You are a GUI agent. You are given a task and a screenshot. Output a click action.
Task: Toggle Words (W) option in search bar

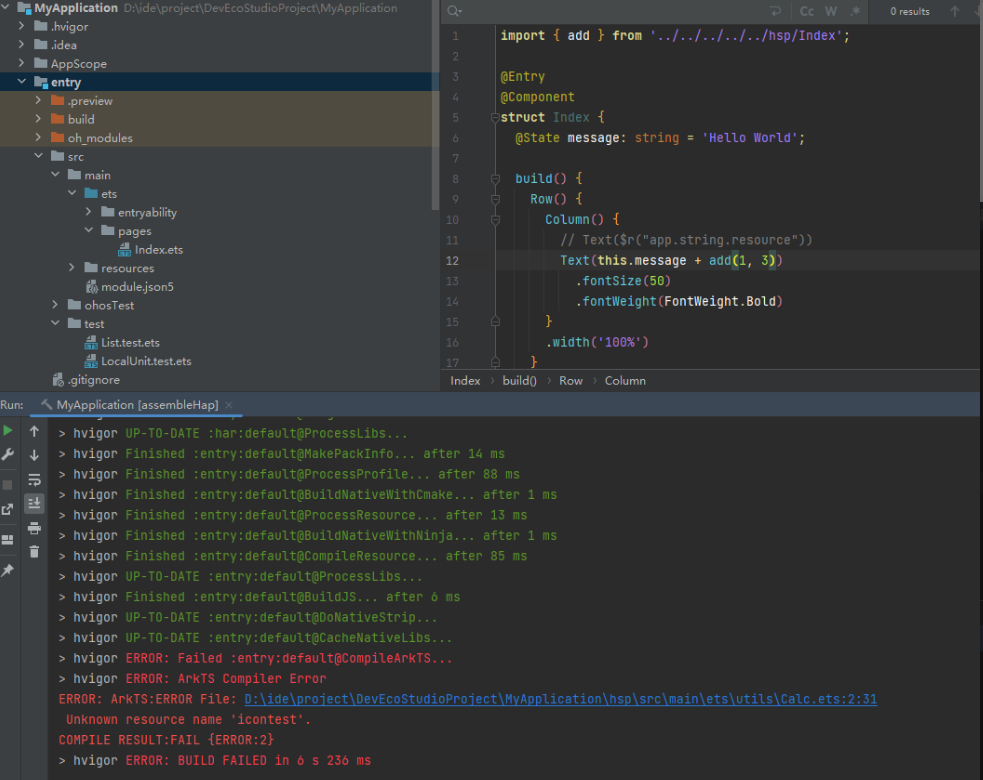click(831, 11)
